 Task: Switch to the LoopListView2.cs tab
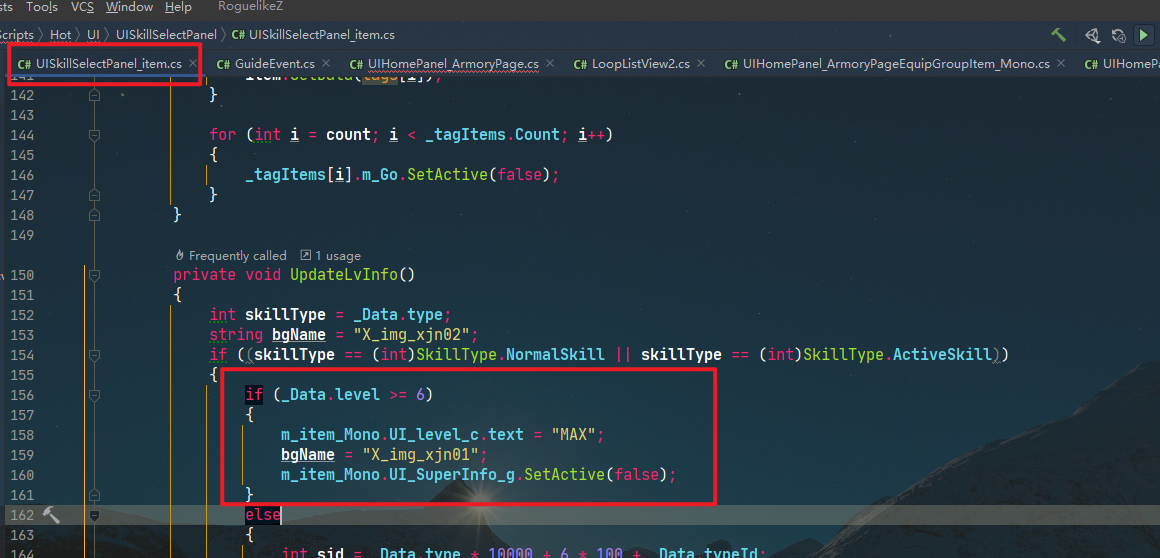640,64
